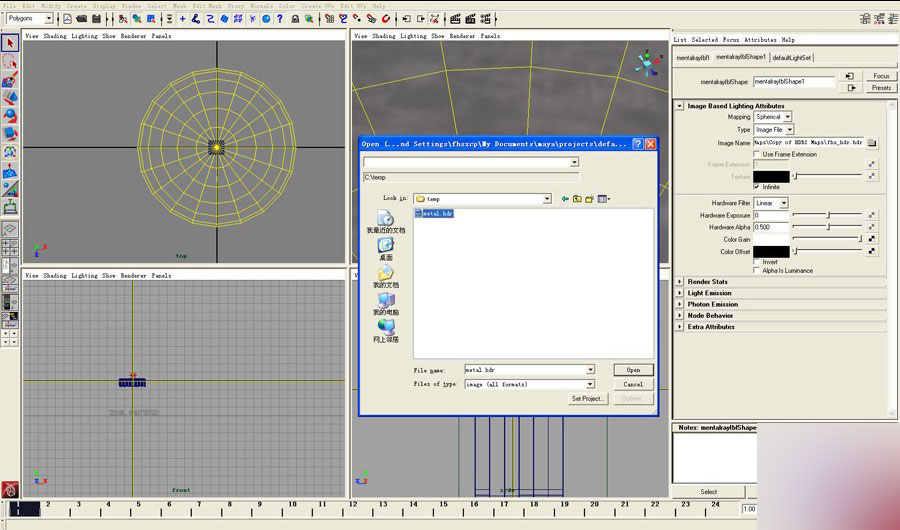Click the black Color Offset swatch
This screenshot has height=530, width=900.
coord(770,251)
